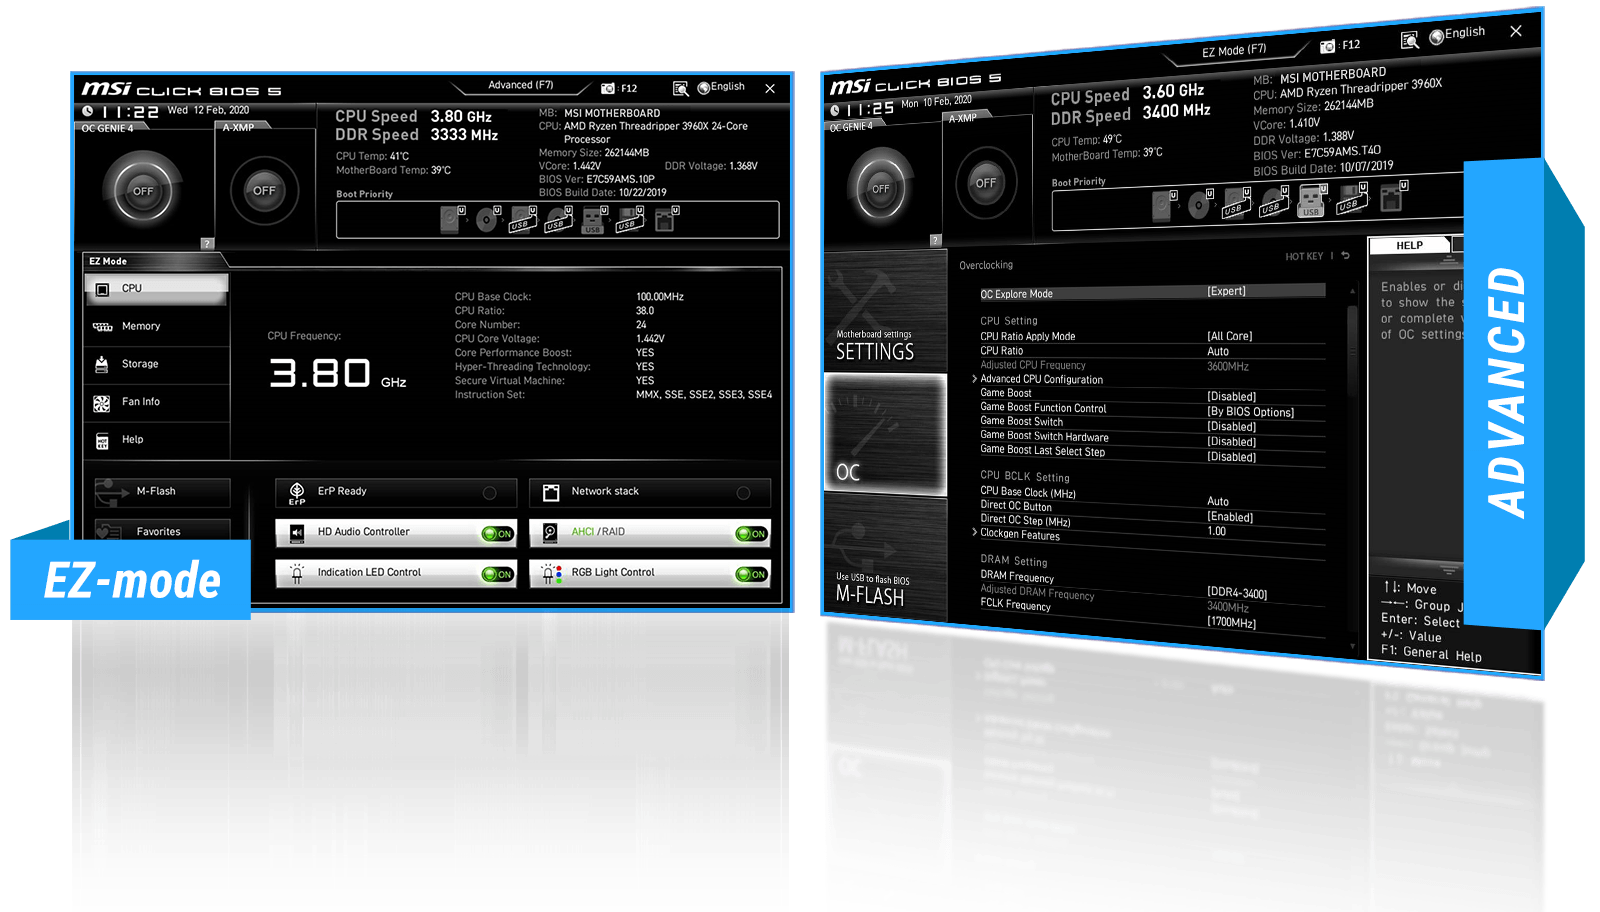The image size is (1600, 912).
Task: Edit CPU Base Clock (MHz) Auto value
Action: pos(1218,502)
